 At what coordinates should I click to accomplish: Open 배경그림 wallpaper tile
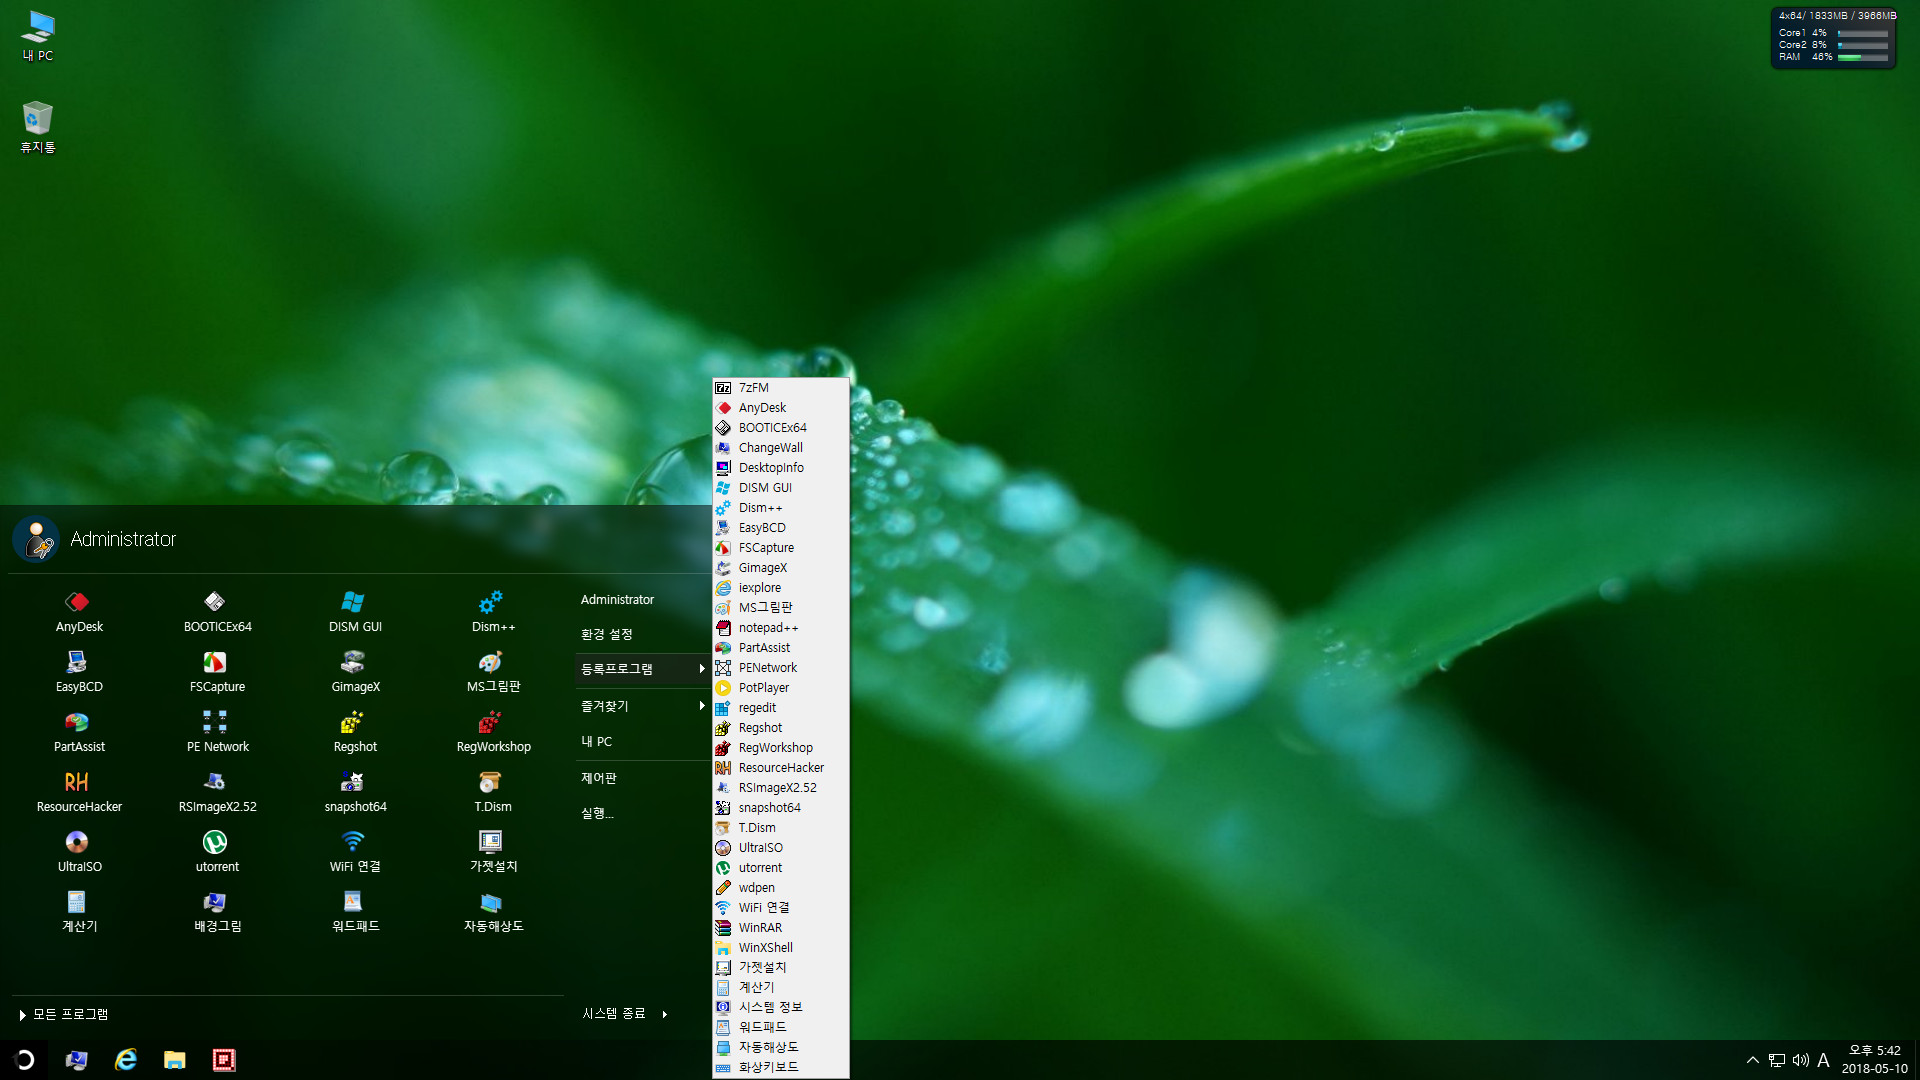click(x=217, y=912)
